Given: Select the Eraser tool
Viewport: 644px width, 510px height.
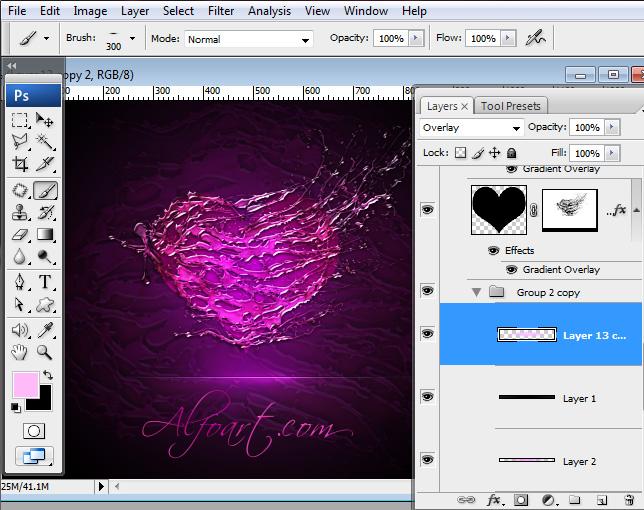Looking at the screenshot, I should click(x=20, y=234).
